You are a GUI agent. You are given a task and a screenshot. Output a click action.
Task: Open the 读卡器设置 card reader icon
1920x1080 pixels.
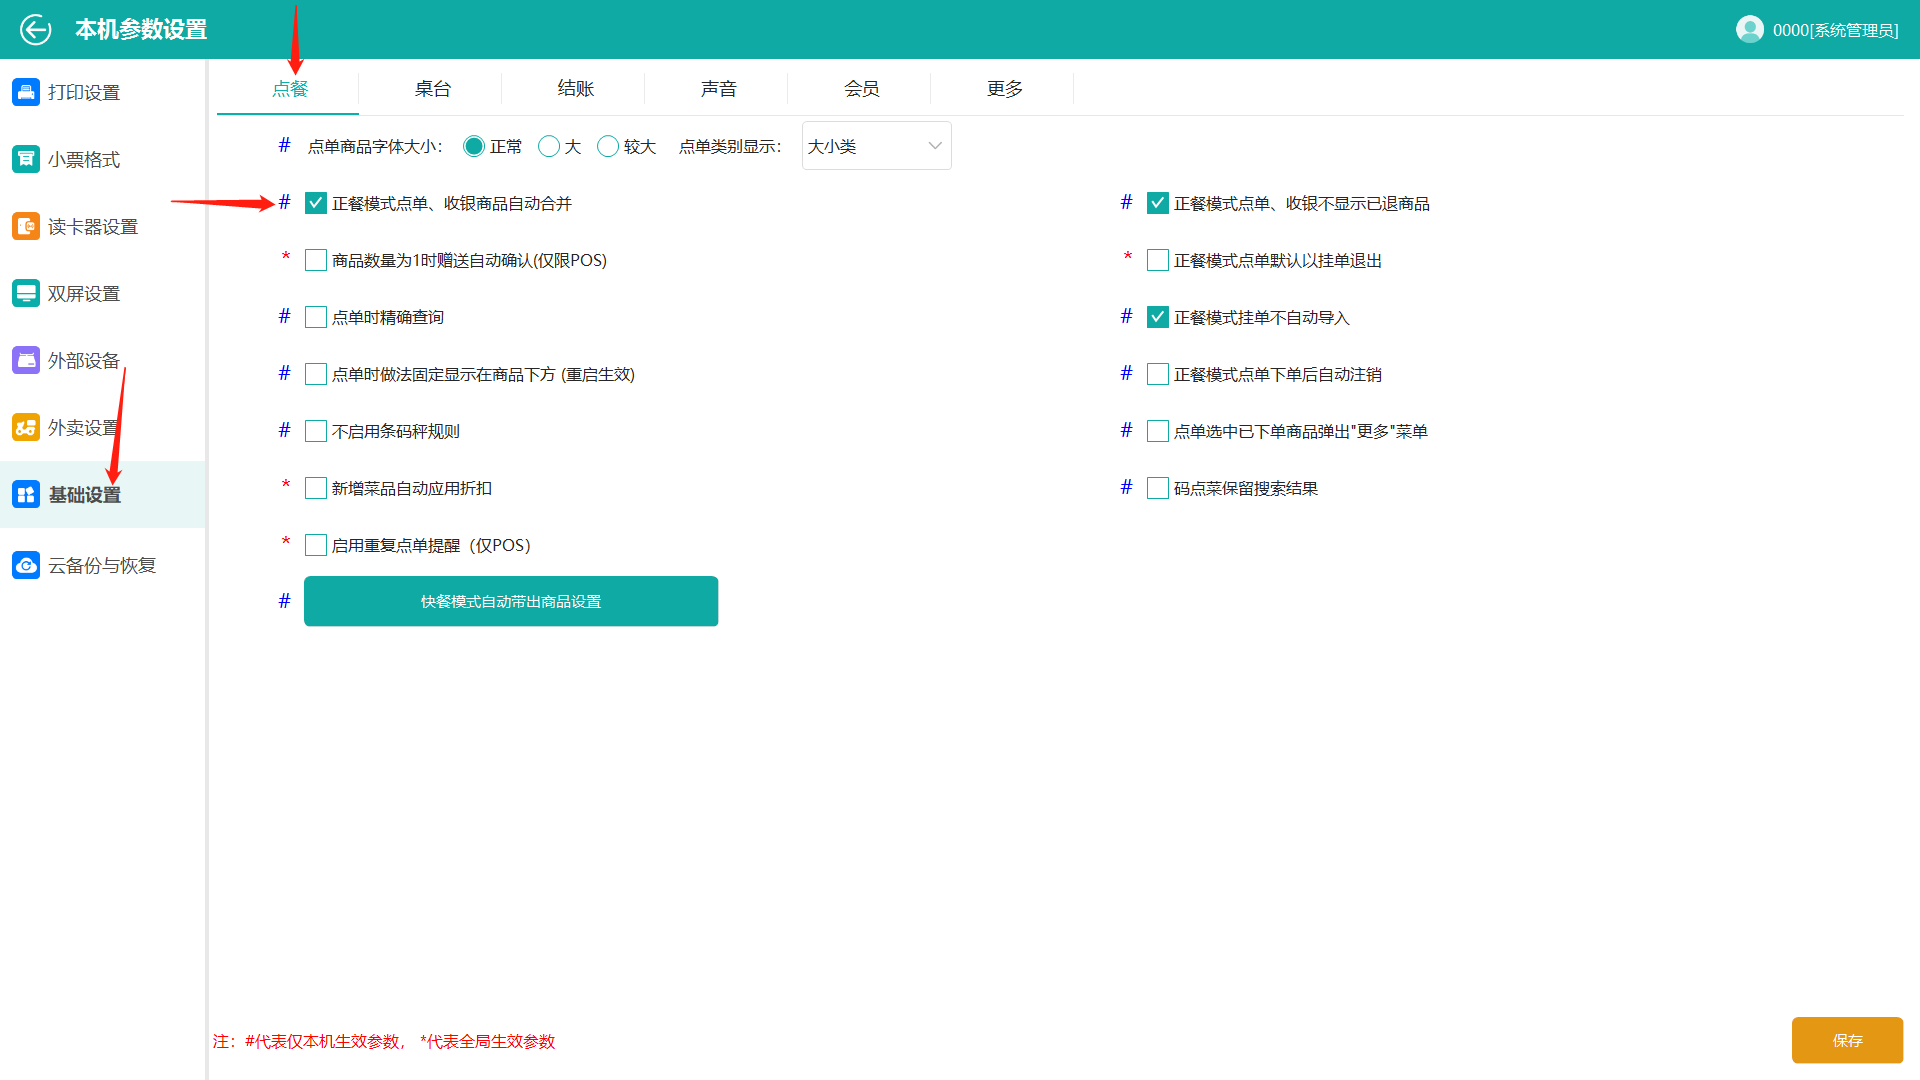click(26, 226)
